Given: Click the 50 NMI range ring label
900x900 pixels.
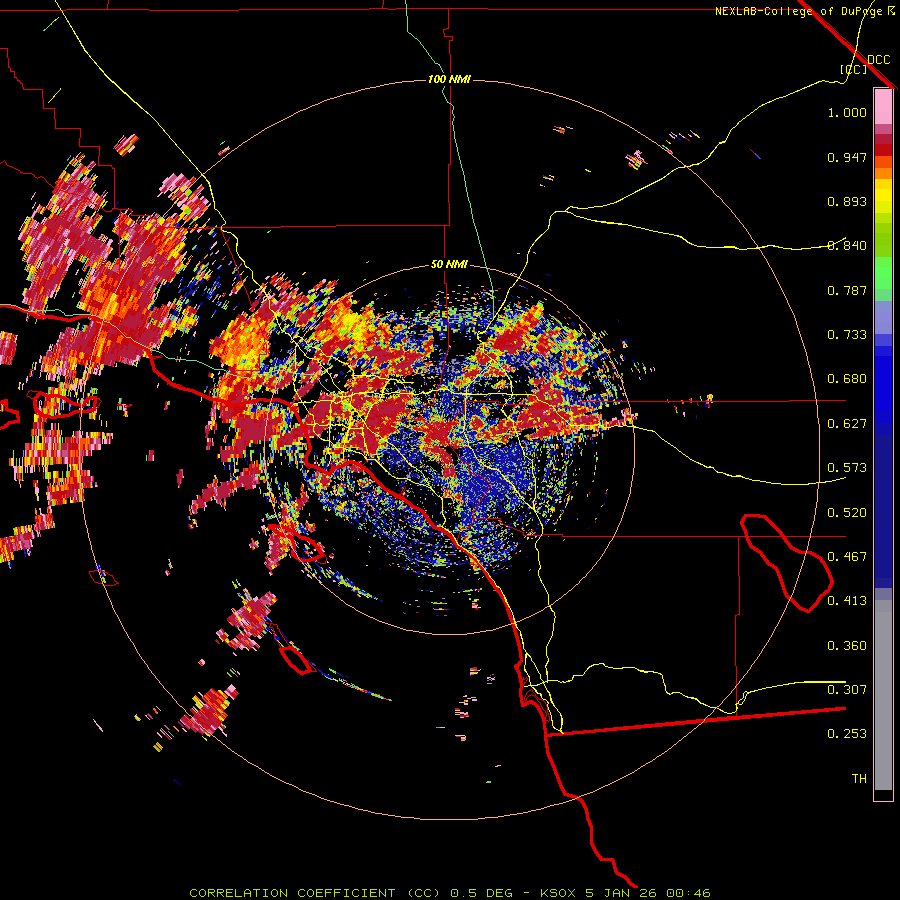Looking at the screenshot, I should 449,265.
